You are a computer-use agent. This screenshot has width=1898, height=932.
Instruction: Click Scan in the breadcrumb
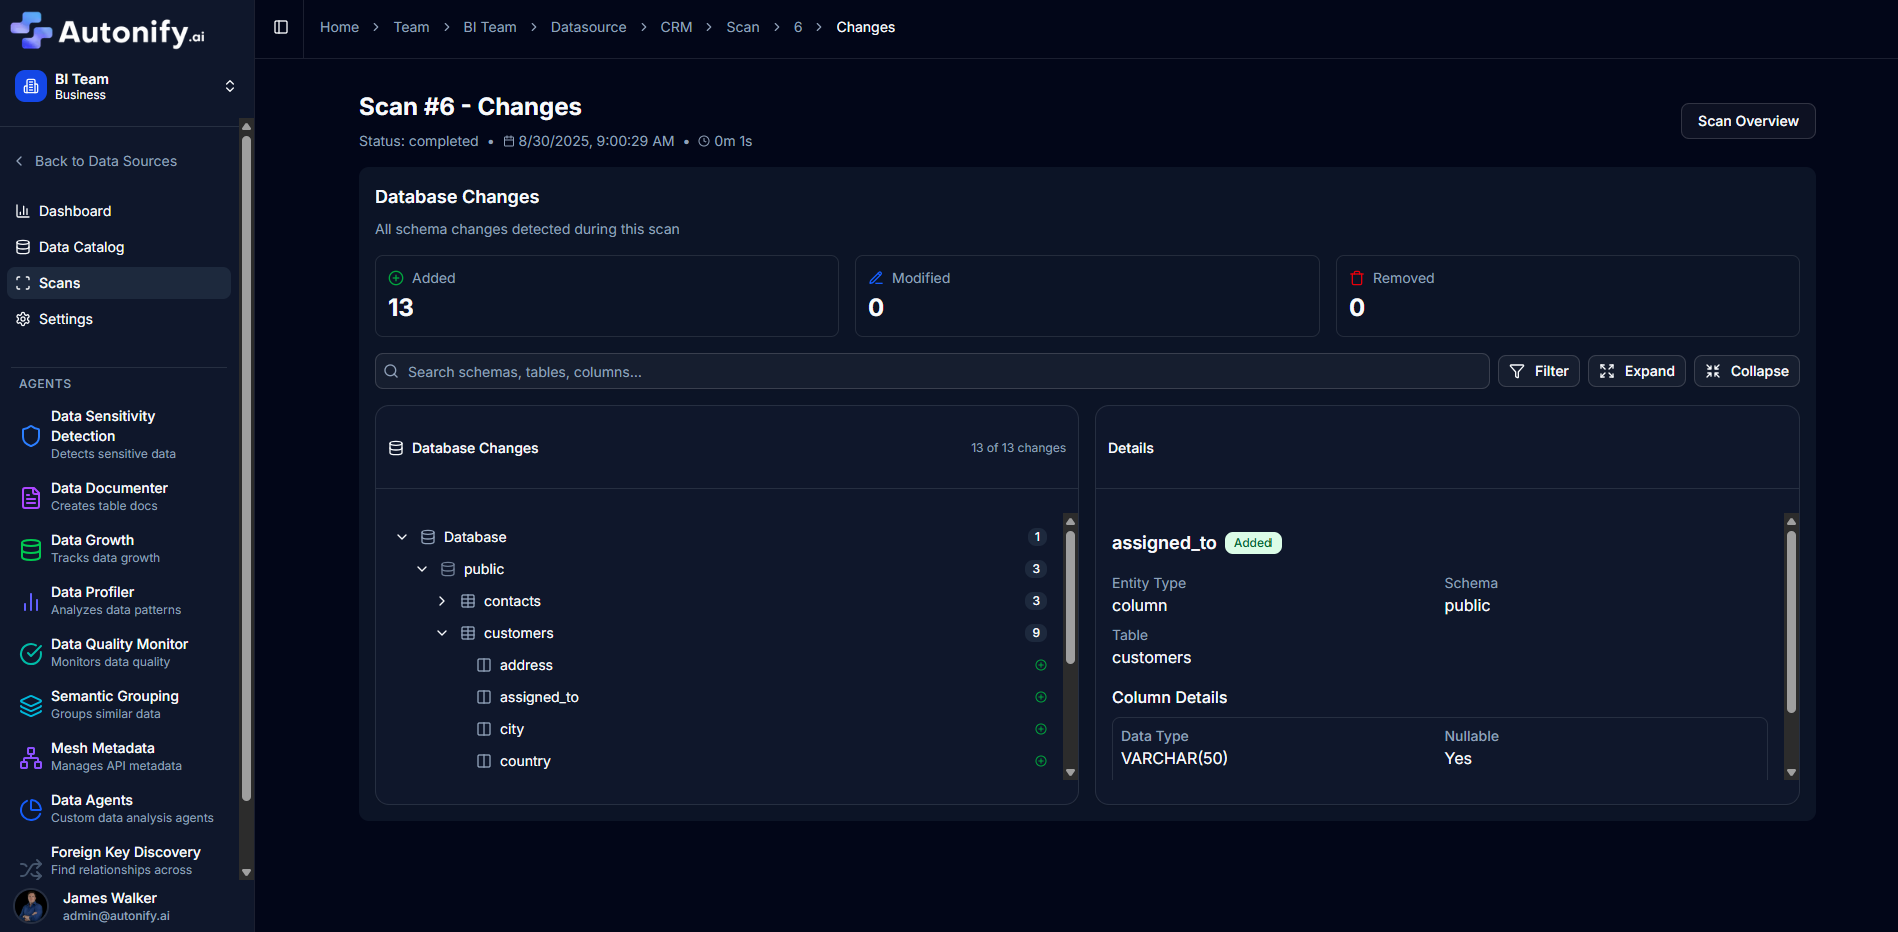coord(743,27)
